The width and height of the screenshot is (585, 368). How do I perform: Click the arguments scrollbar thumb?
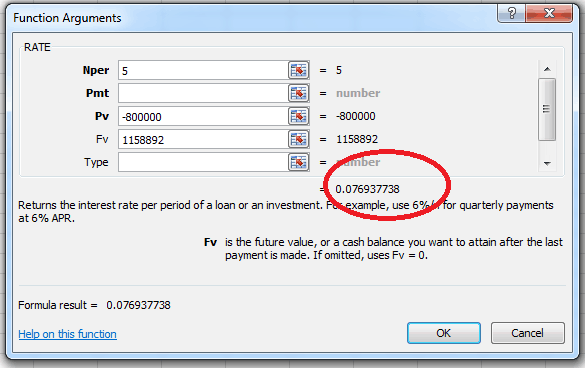point(547,109)
